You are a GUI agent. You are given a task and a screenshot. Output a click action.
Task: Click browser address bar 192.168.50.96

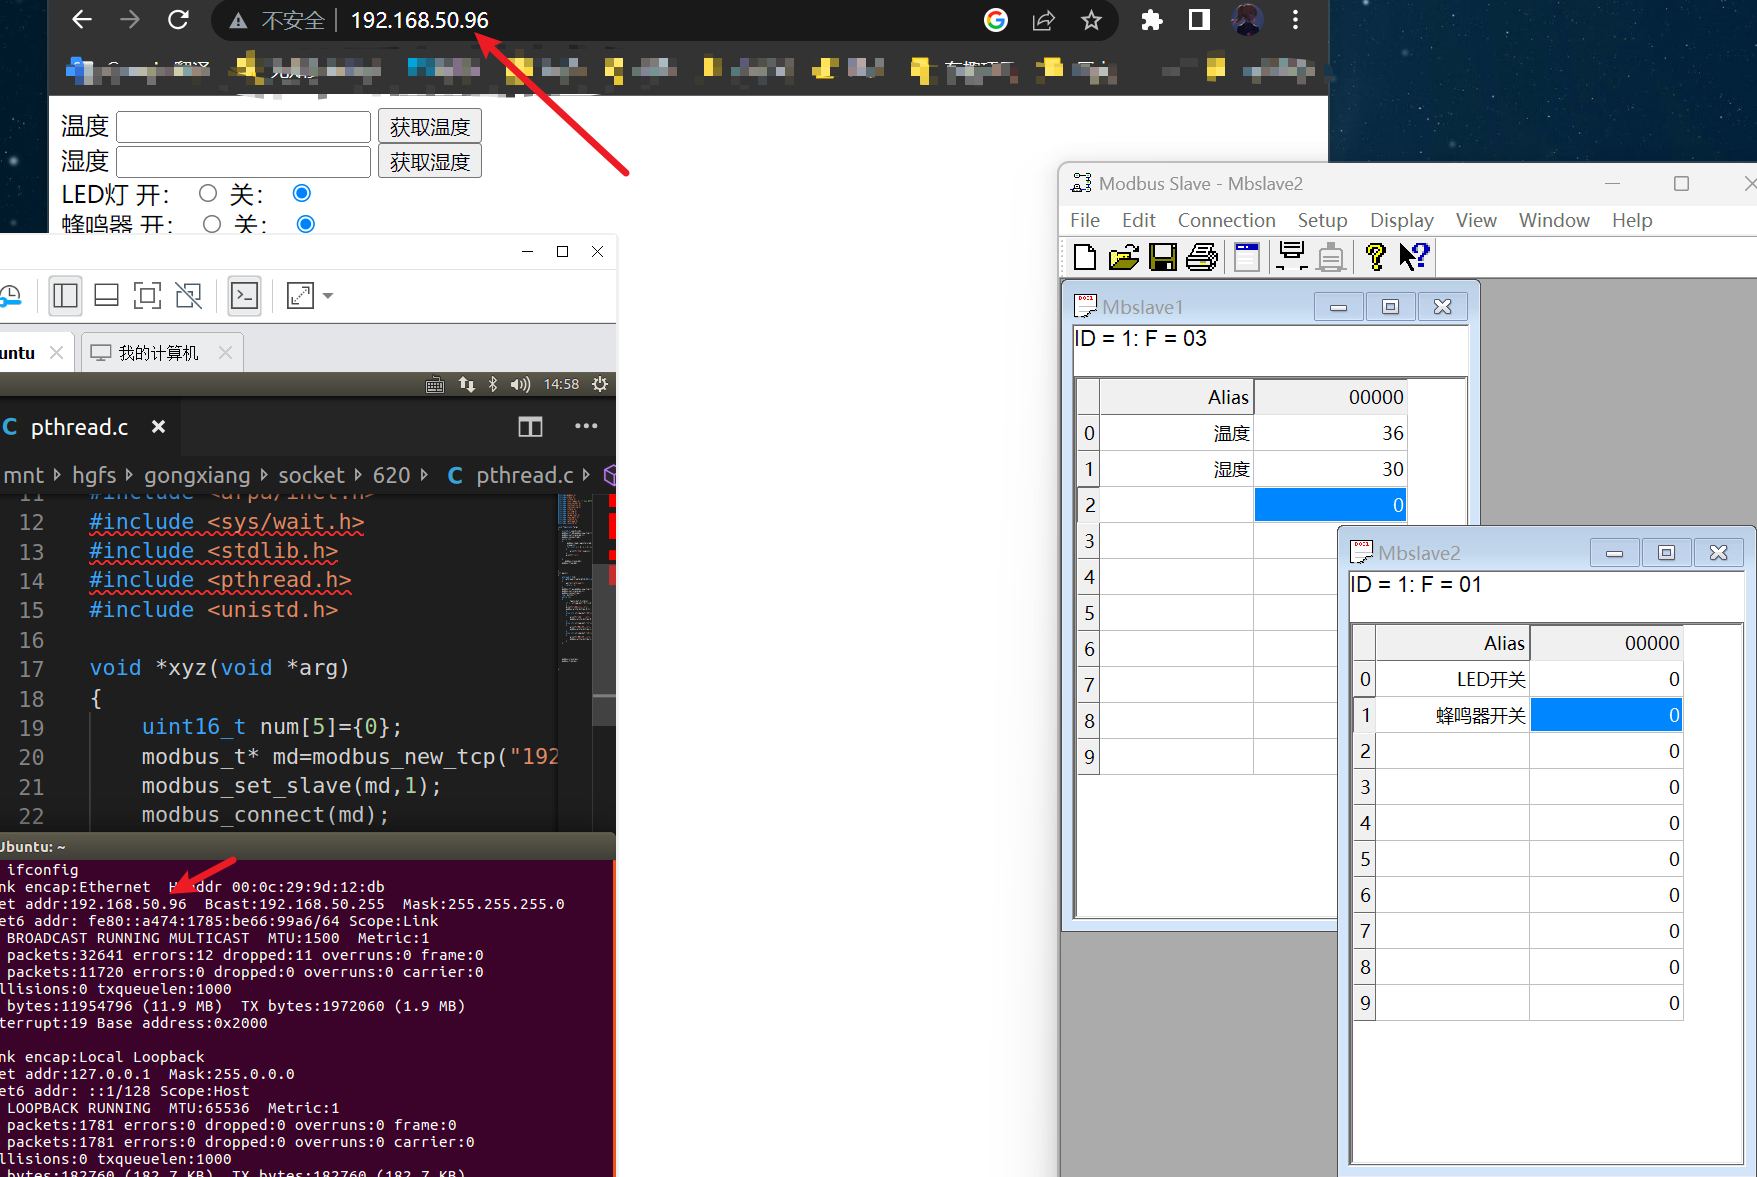(420, 20)
